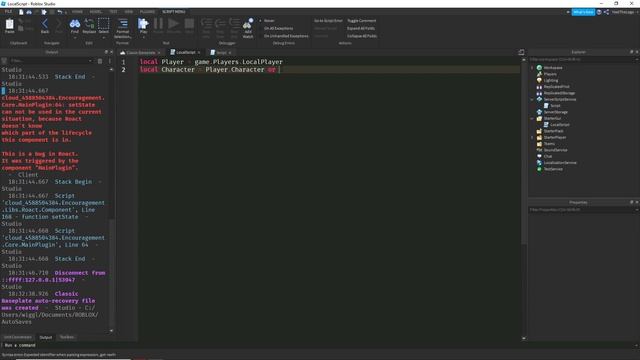Select ServerStorage in the Explorer
This screenshot has width=640, height=360.
pyautogui.click(x=556, y=112)
